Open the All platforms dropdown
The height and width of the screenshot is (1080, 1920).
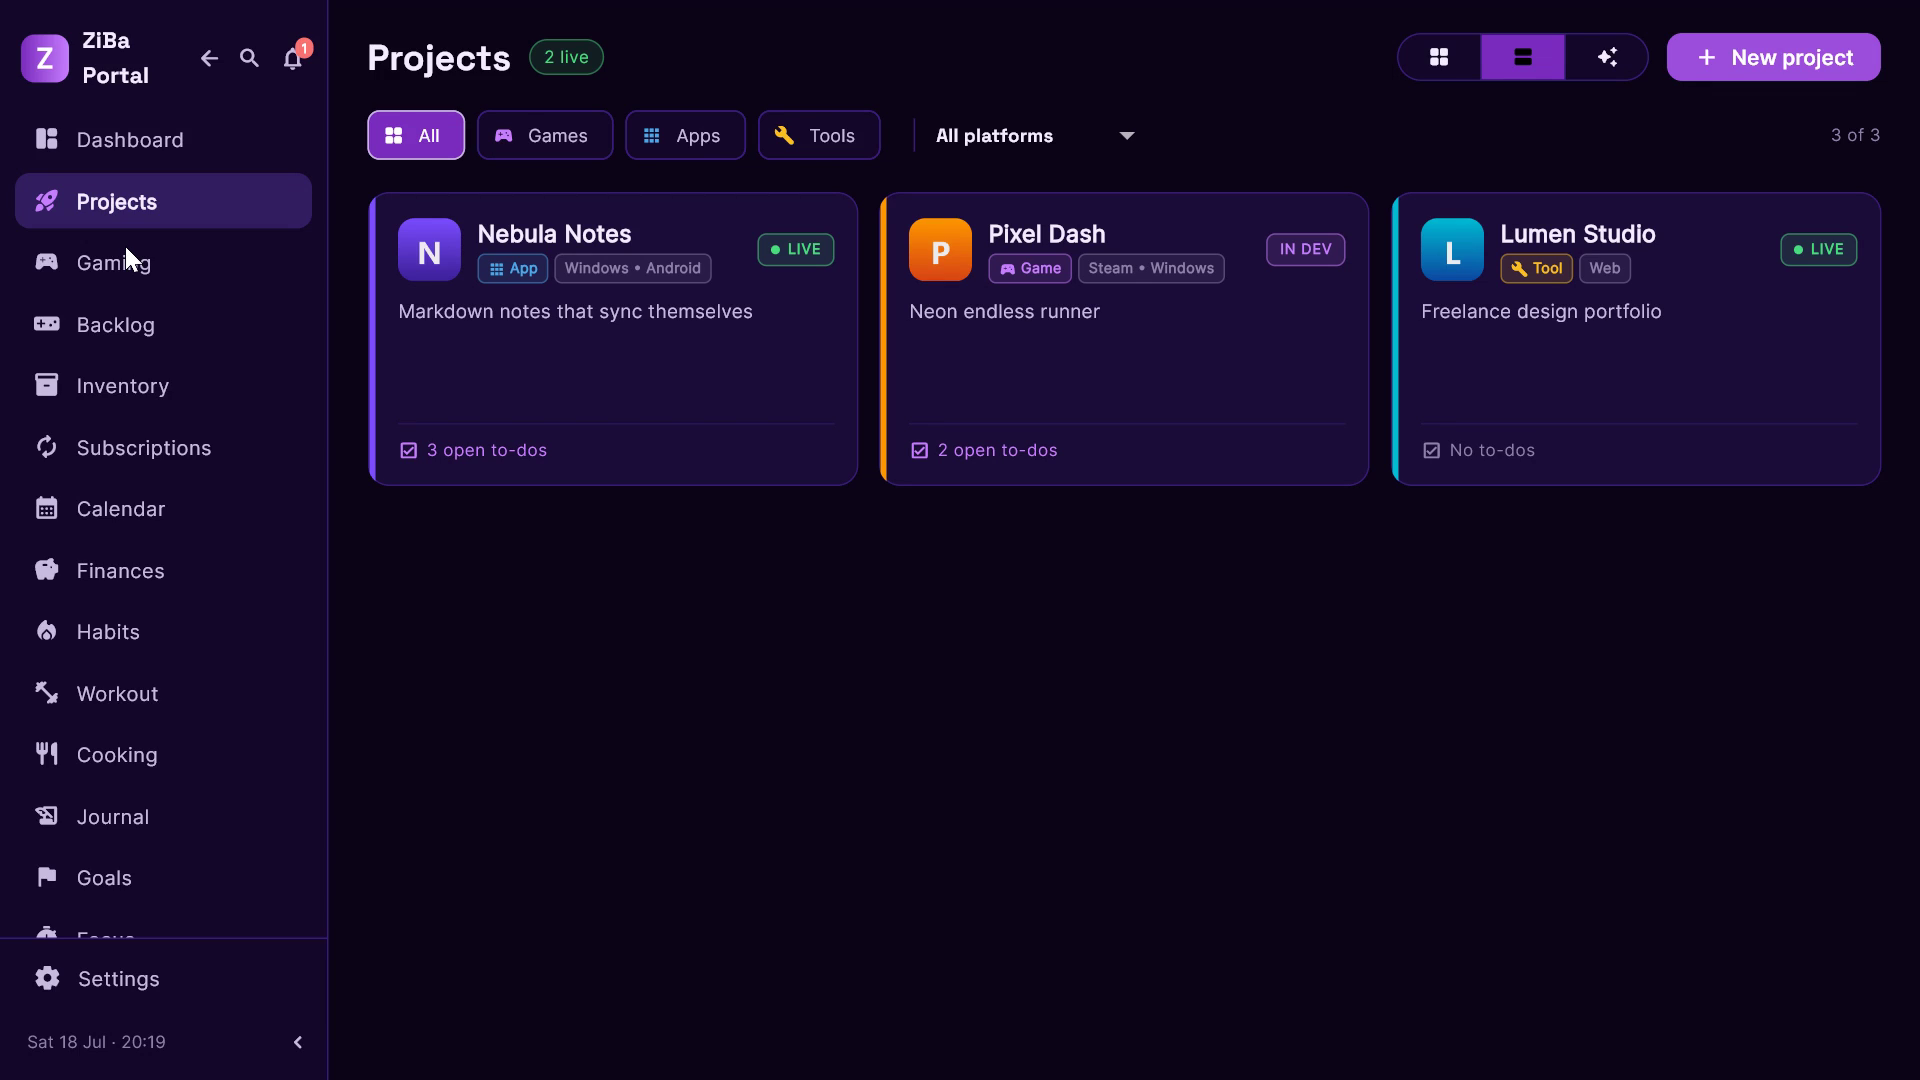pos(1035,136)
